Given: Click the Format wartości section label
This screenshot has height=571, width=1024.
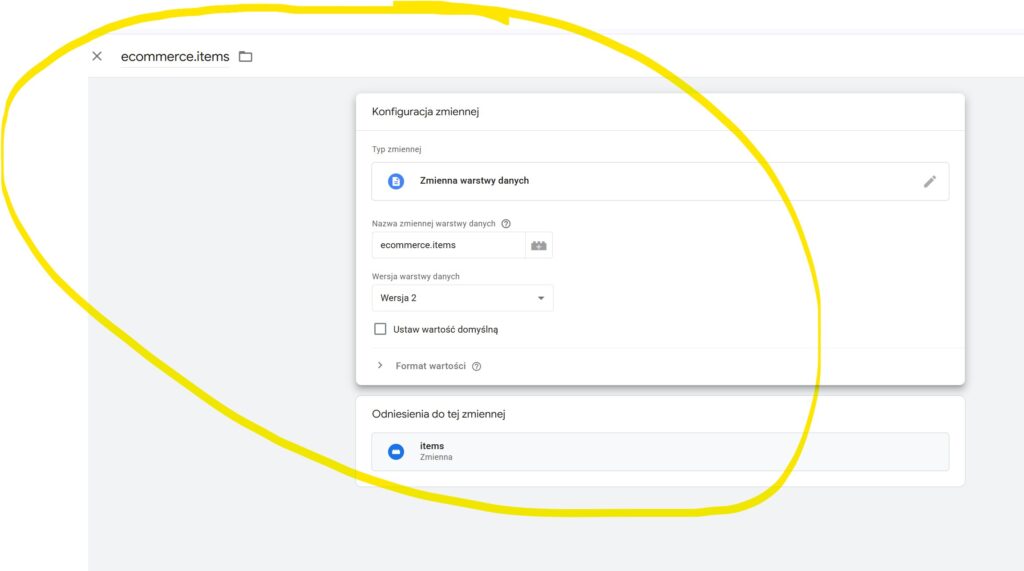Looking at the screenshot, I should (430, 366).
